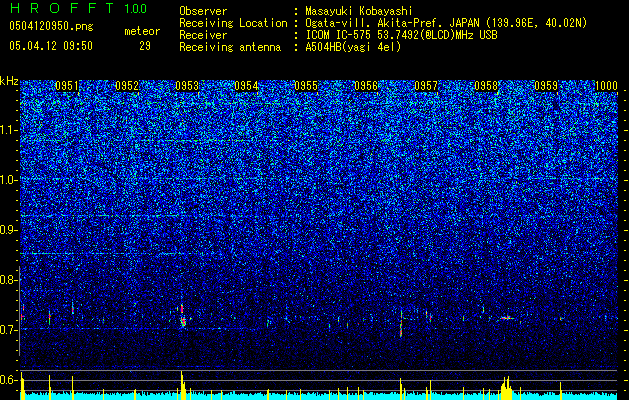Select the filename 0504120950.png
Screen dimensions: 629x400
[51, 26]
